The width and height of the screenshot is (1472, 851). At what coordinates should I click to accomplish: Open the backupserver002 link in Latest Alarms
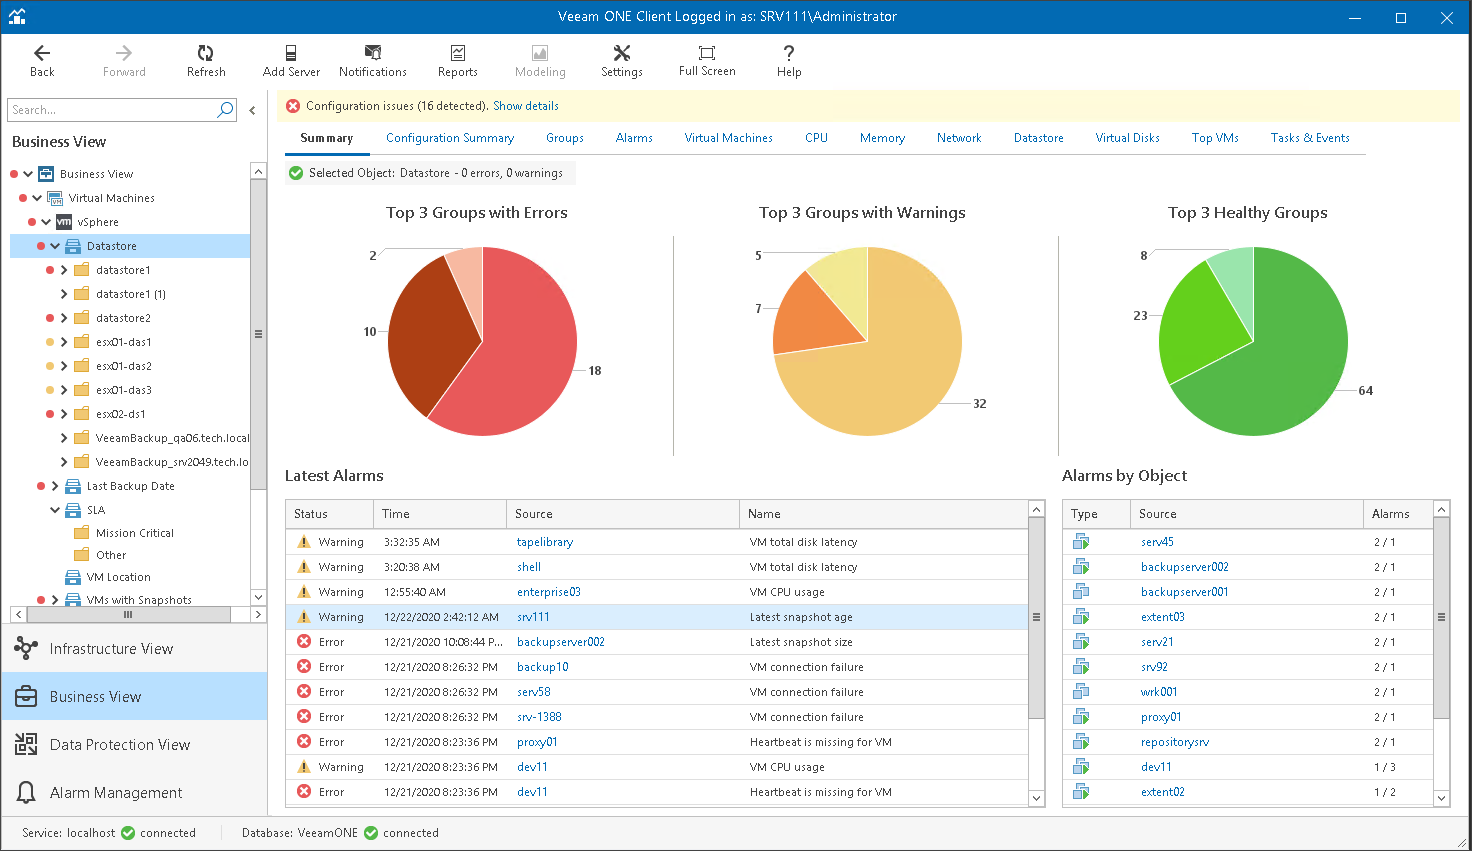[x=560, y=642]
